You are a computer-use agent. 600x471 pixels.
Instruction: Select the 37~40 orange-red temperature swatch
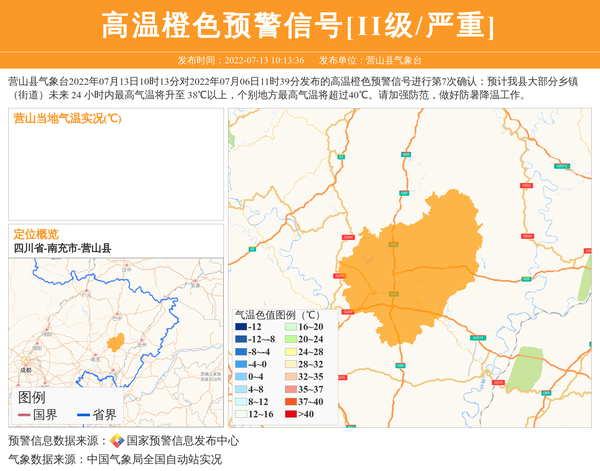coord(291,400)
